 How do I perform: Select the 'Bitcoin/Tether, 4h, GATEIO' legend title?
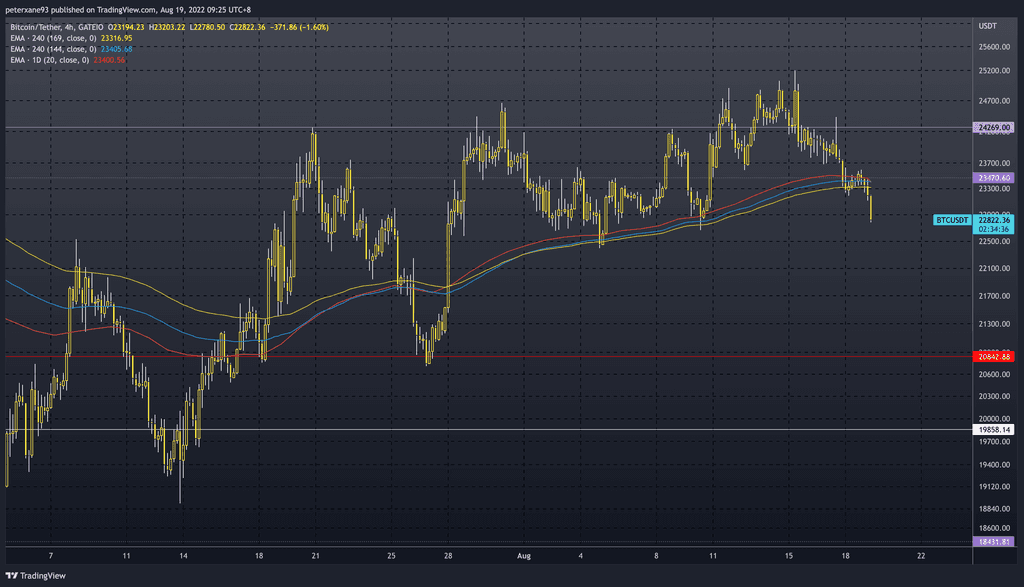click(x=57, y=27)
